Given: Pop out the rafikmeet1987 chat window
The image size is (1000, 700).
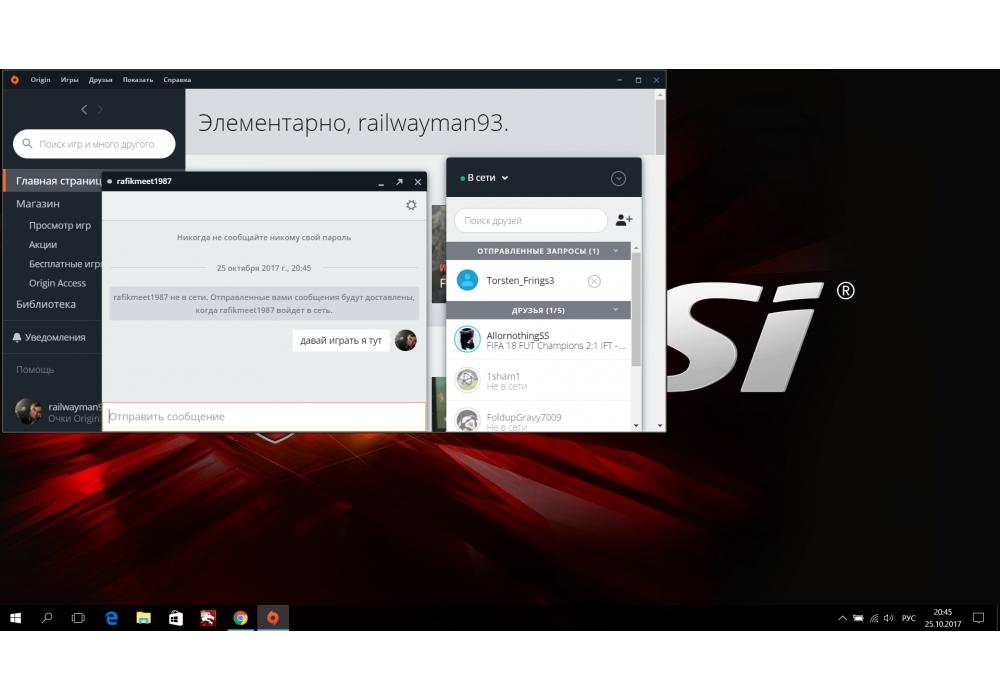Looking at the screenshot, I should (x=399, y=182).
